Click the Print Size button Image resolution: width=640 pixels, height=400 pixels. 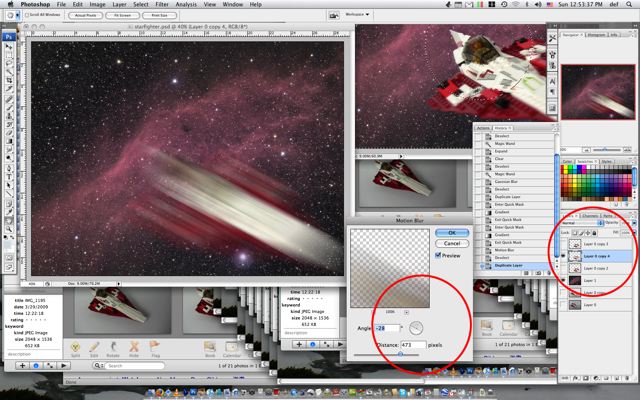pyautogui.click(x=159, y=16)
